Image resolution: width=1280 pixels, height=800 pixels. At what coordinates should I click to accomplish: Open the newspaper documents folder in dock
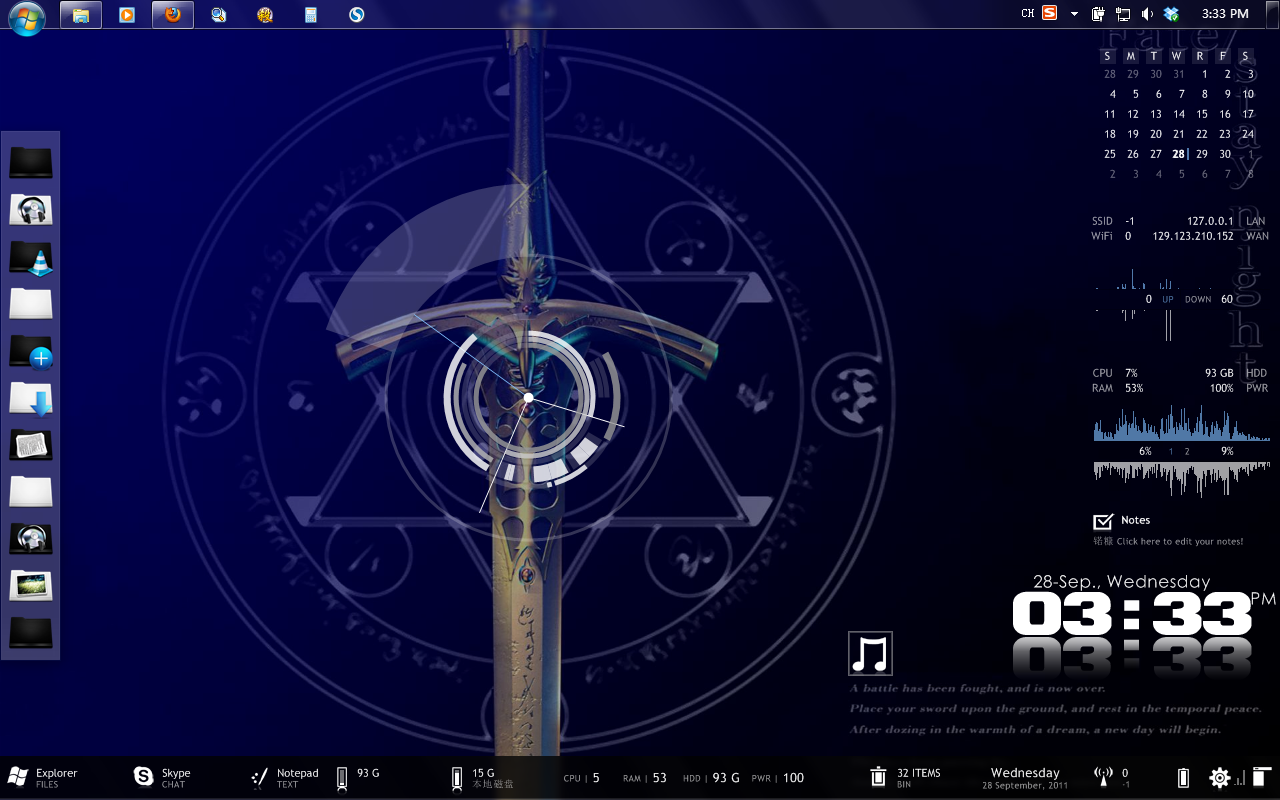[x=31, y=445]
